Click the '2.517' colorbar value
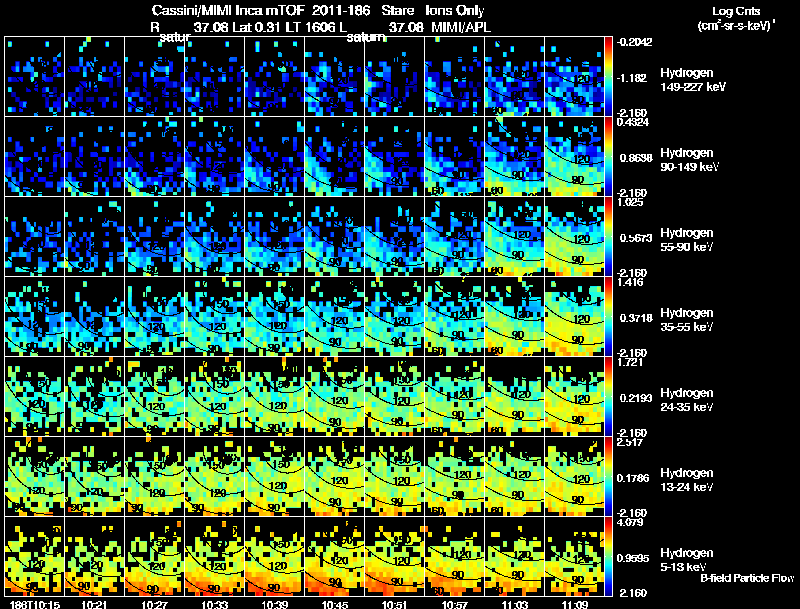The image size is (800, 609). click(630, 442)
